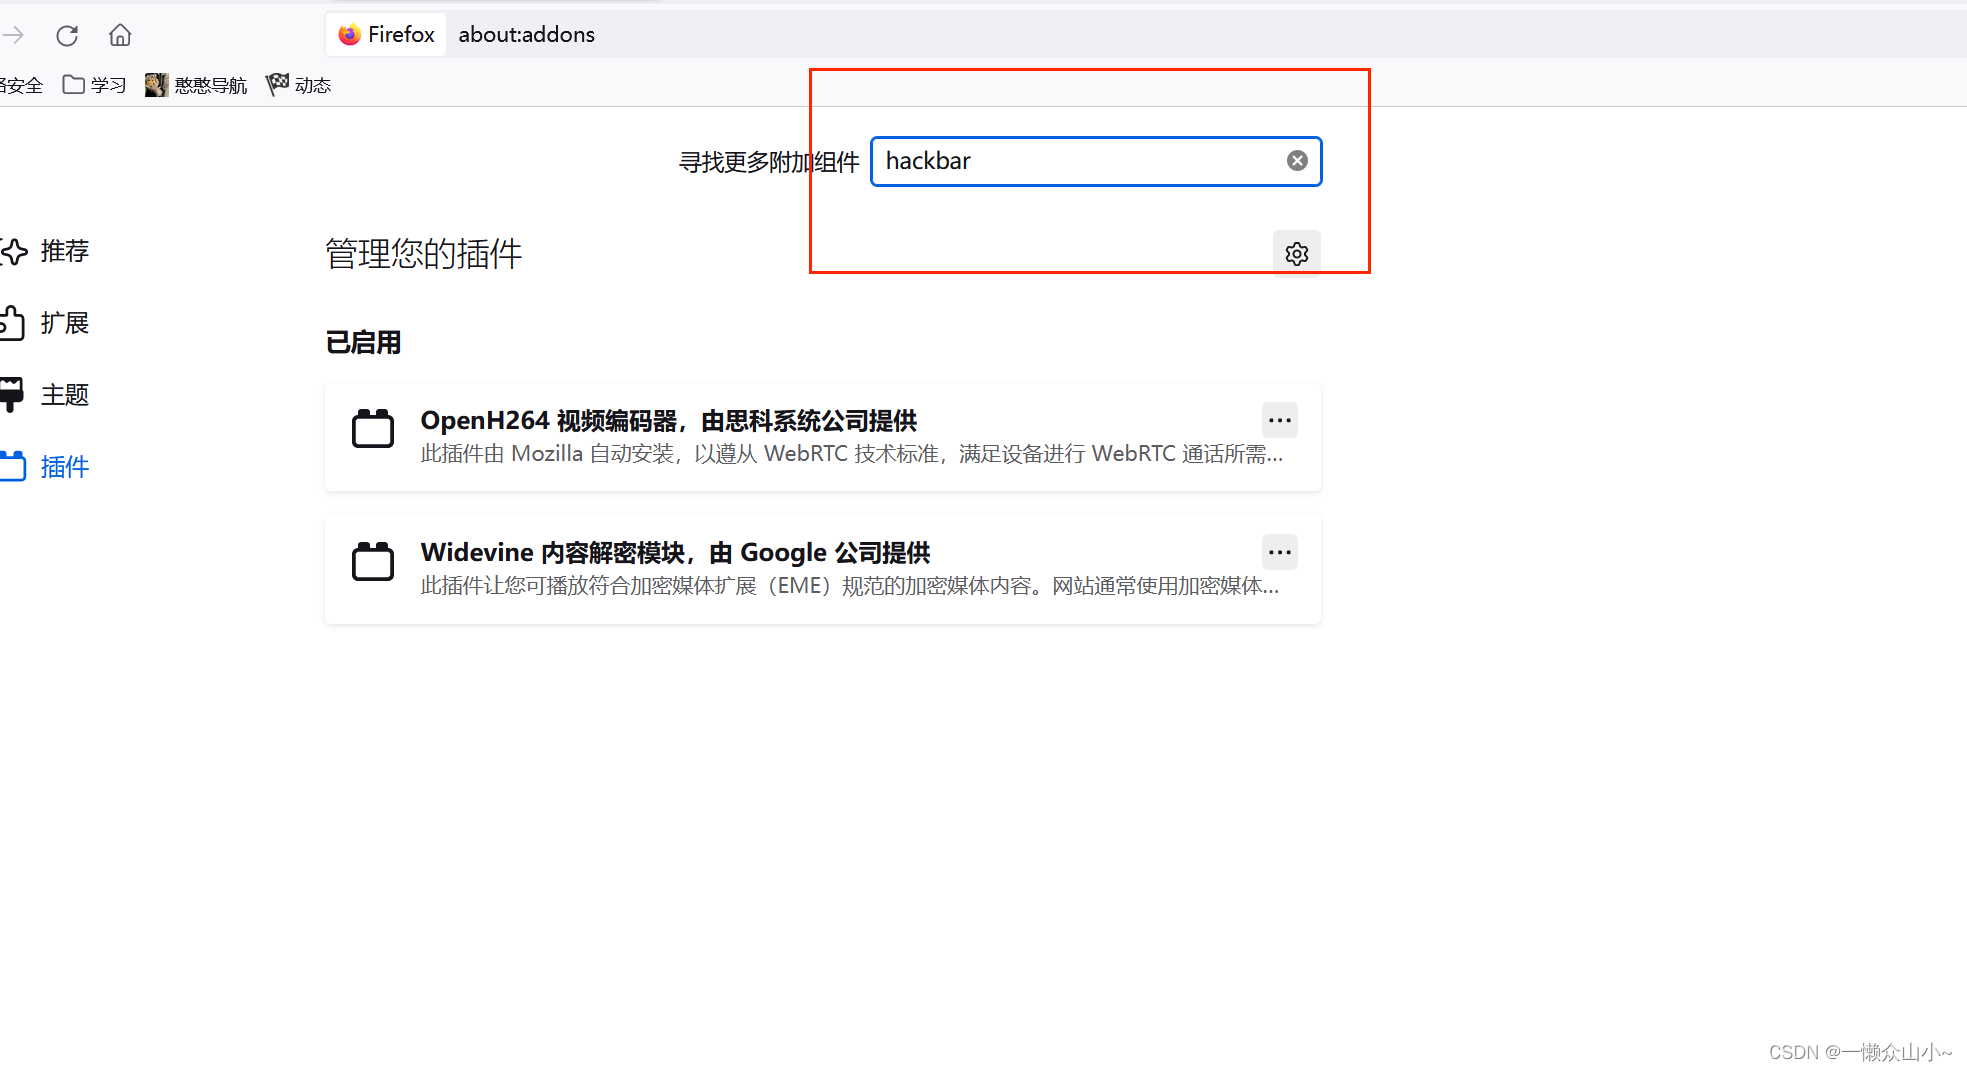Viewport: 1967px width, 1071px height.
Task: Select the 插件 plugins sidebar icon
Action: pos(12,465)
